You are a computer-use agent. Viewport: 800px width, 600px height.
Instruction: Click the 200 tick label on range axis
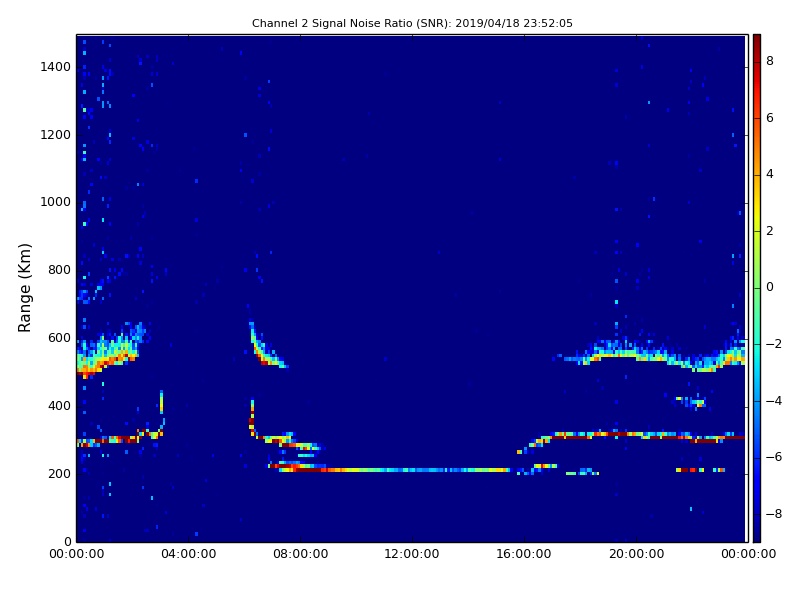(x=59, y=473)
